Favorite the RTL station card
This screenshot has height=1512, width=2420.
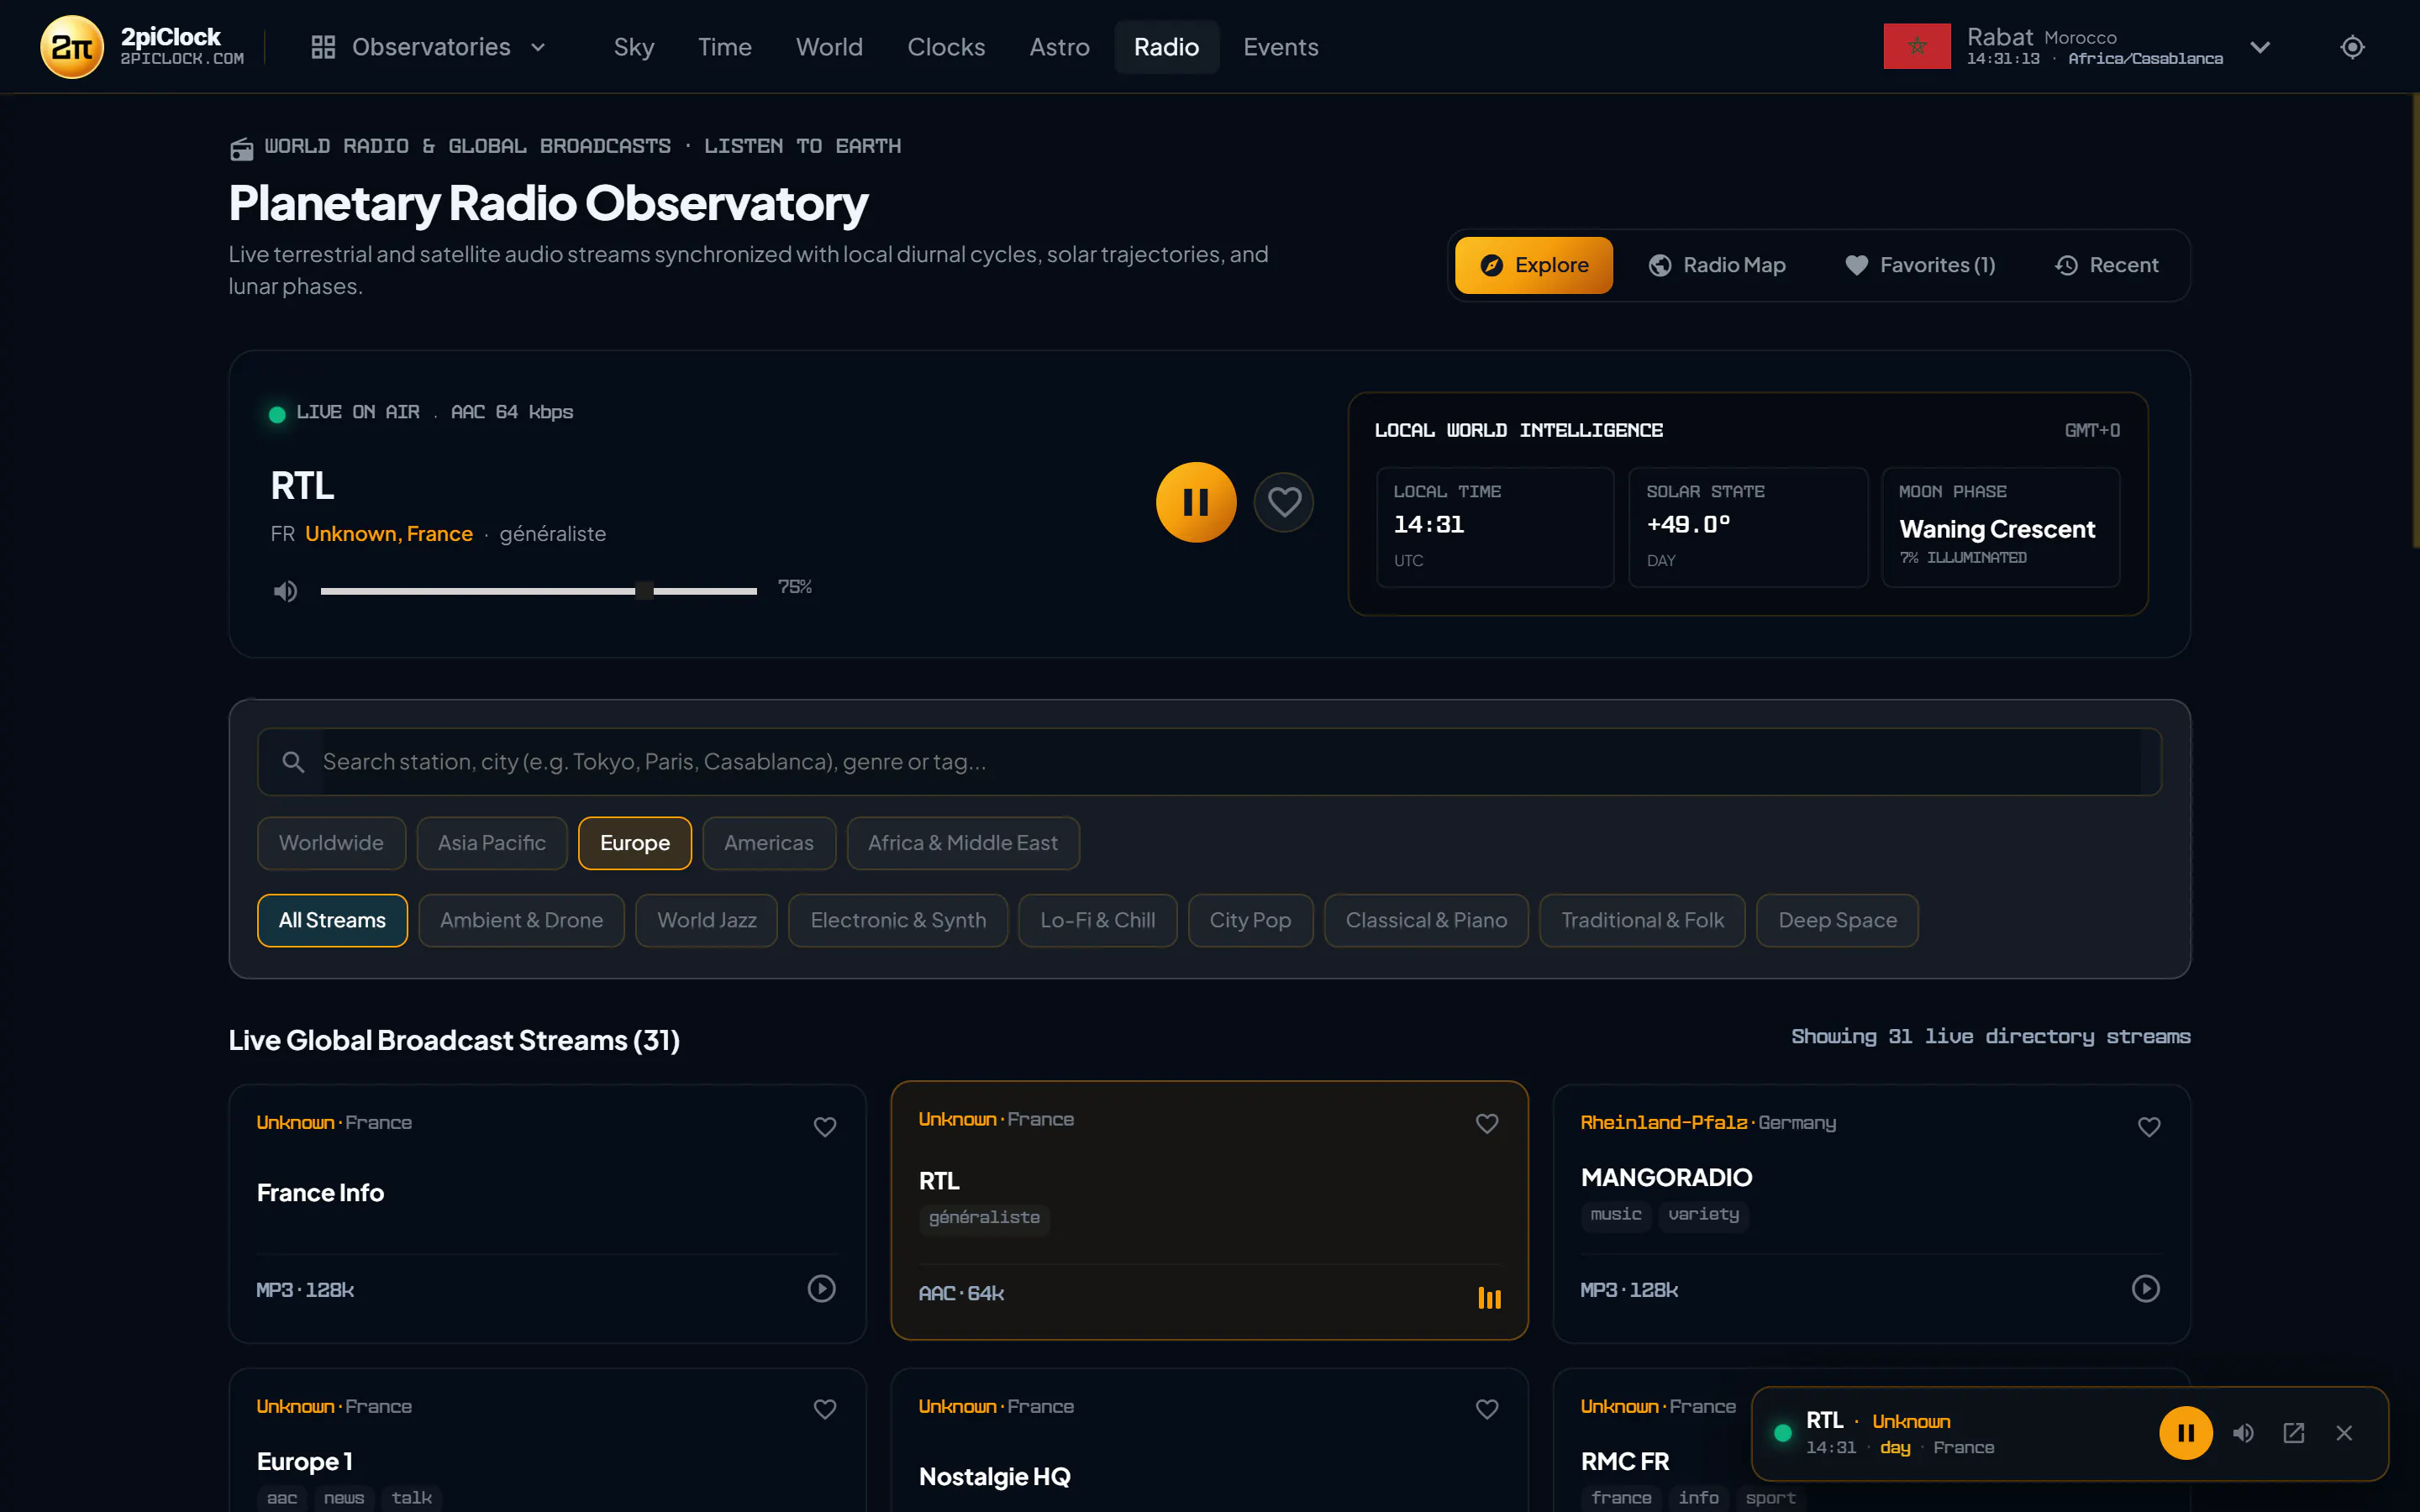1487,1124
